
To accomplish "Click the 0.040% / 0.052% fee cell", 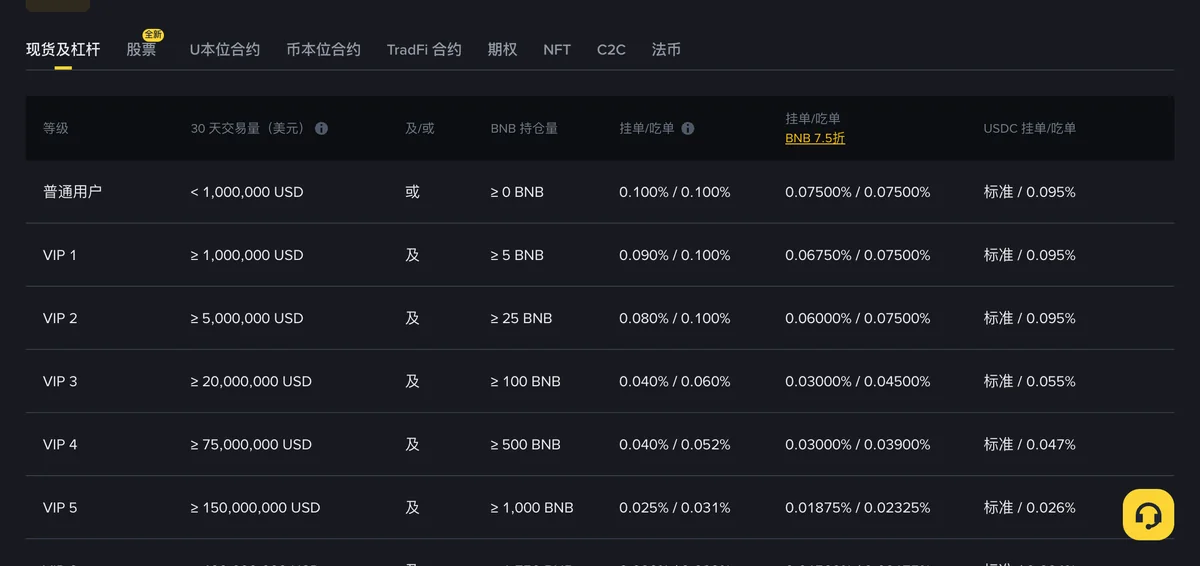I will click(675, 444).
